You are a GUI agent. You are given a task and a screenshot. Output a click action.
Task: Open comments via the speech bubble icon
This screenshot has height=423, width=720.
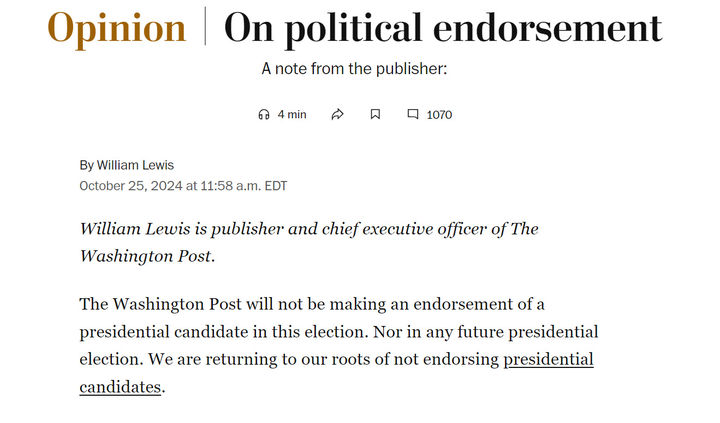pyautogui.click(x=412, y=114)
